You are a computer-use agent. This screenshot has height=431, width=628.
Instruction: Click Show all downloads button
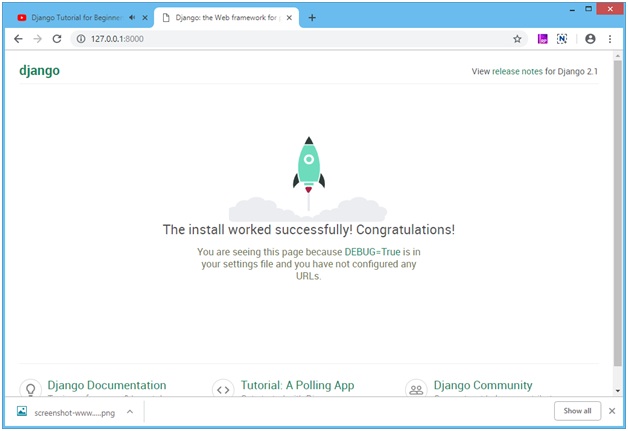(577, 411)
